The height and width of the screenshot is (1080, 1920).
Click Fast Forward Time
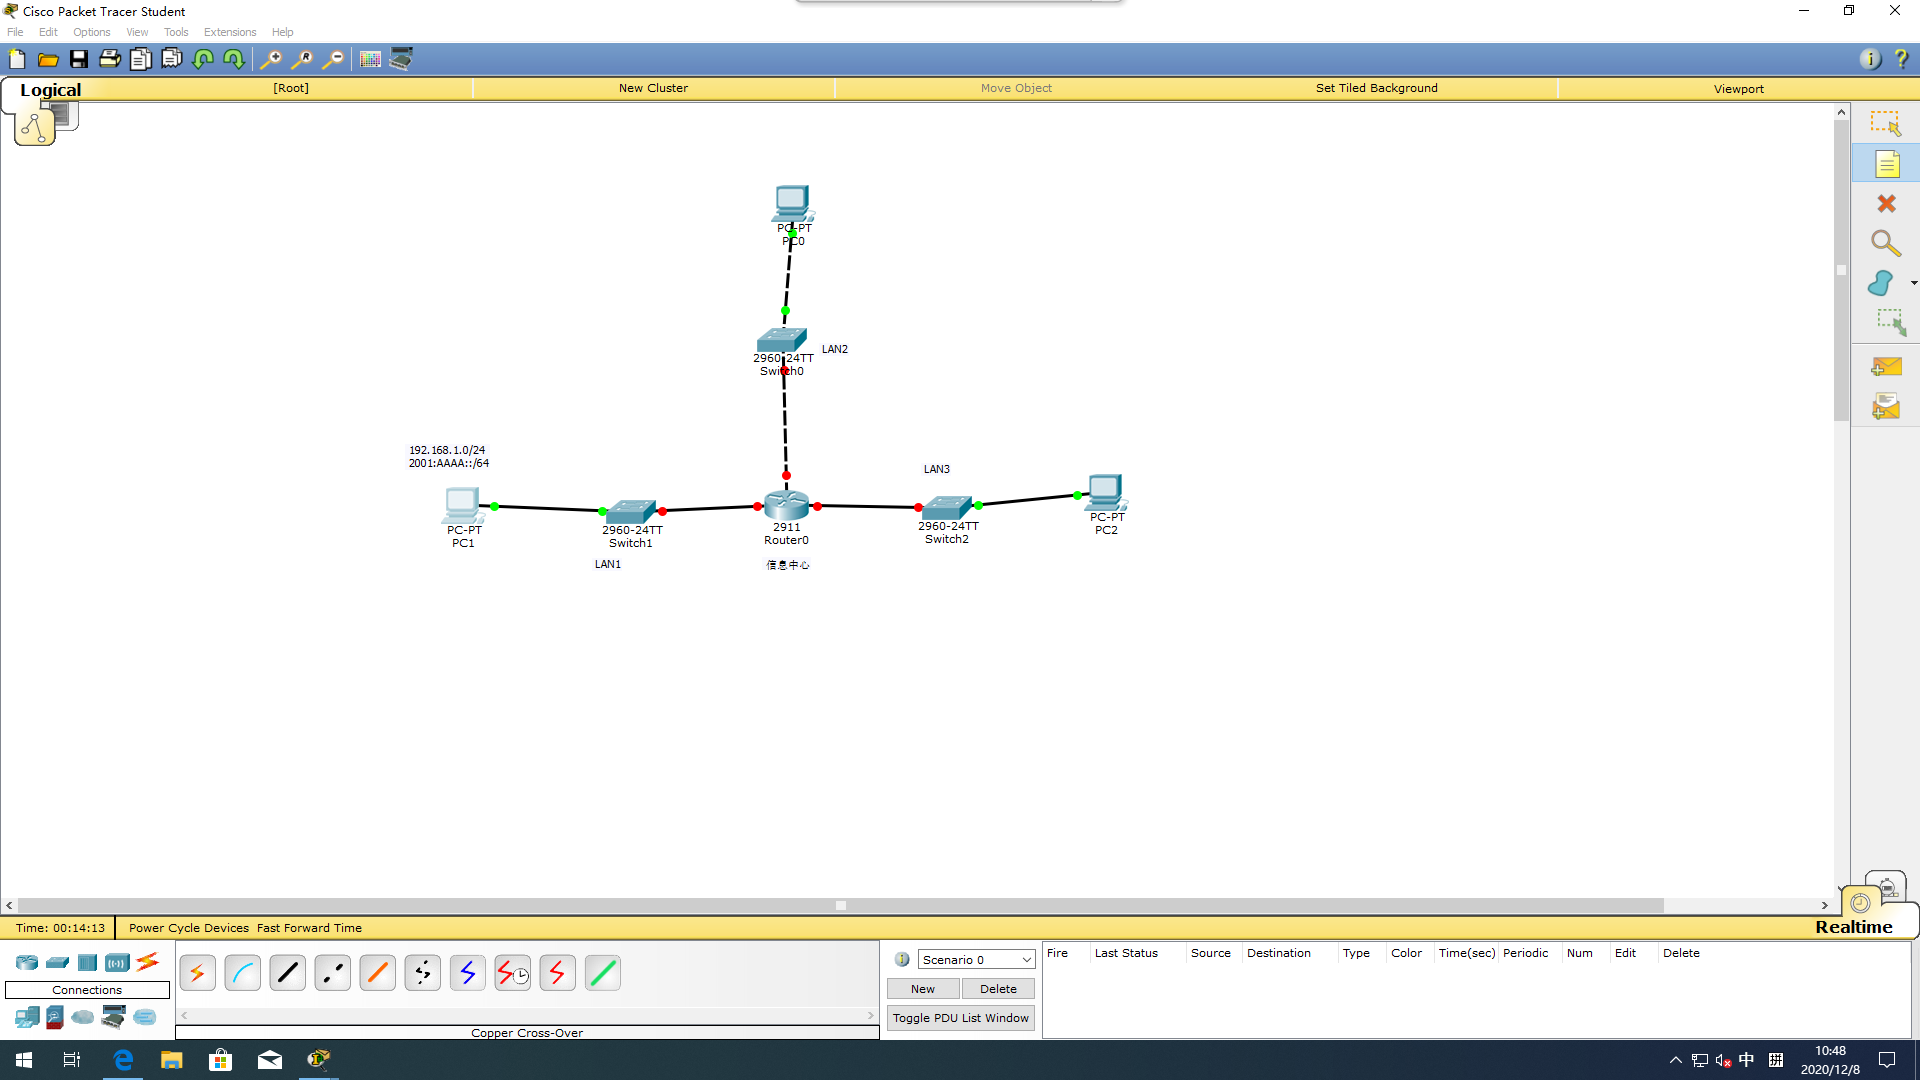click(309, 928)
